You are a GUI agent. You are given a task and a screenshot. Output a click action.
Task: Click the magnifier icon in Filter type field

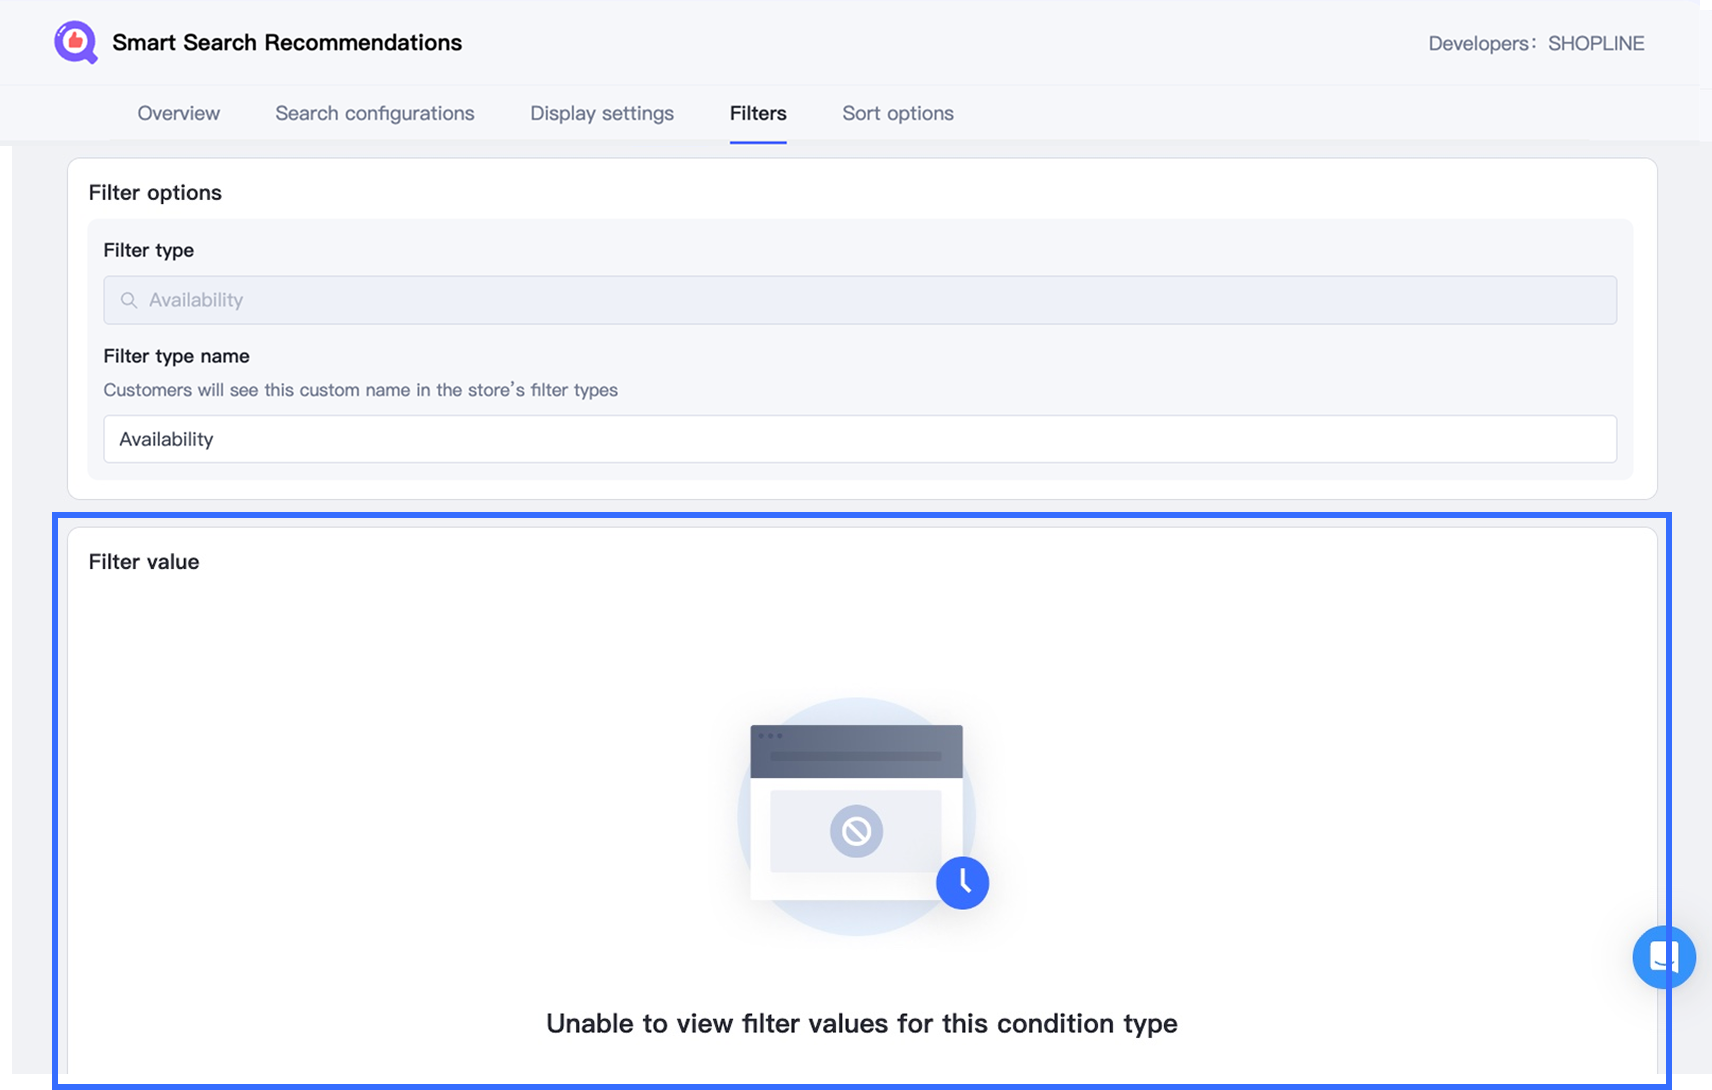129,300
